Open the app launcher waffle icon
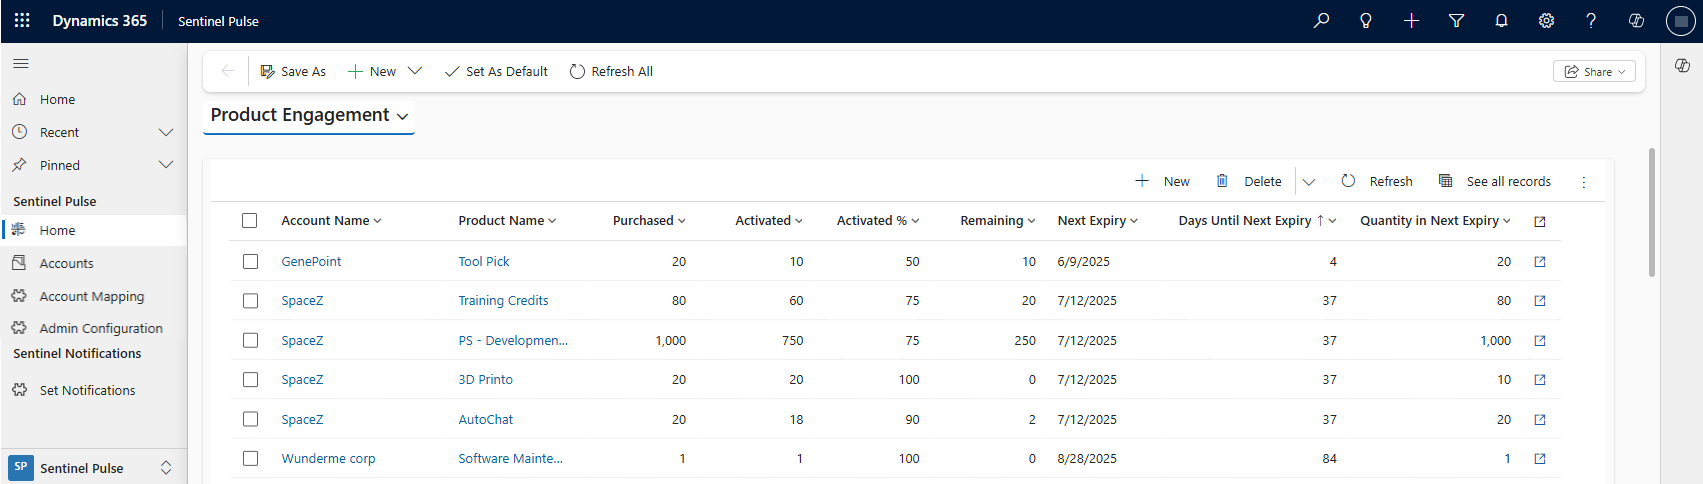 pyautogui.click(x=22, y=21)
